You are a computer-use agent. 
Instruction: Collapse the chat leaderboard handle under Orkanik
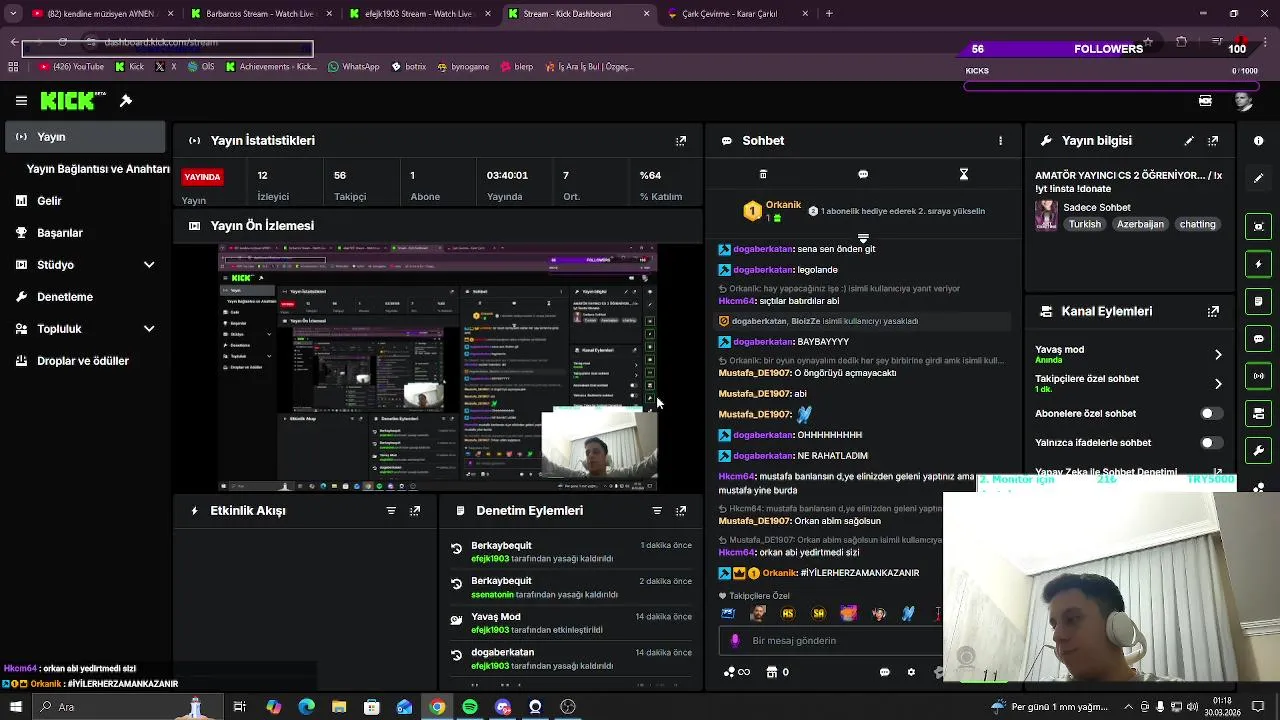click(863, 239)
